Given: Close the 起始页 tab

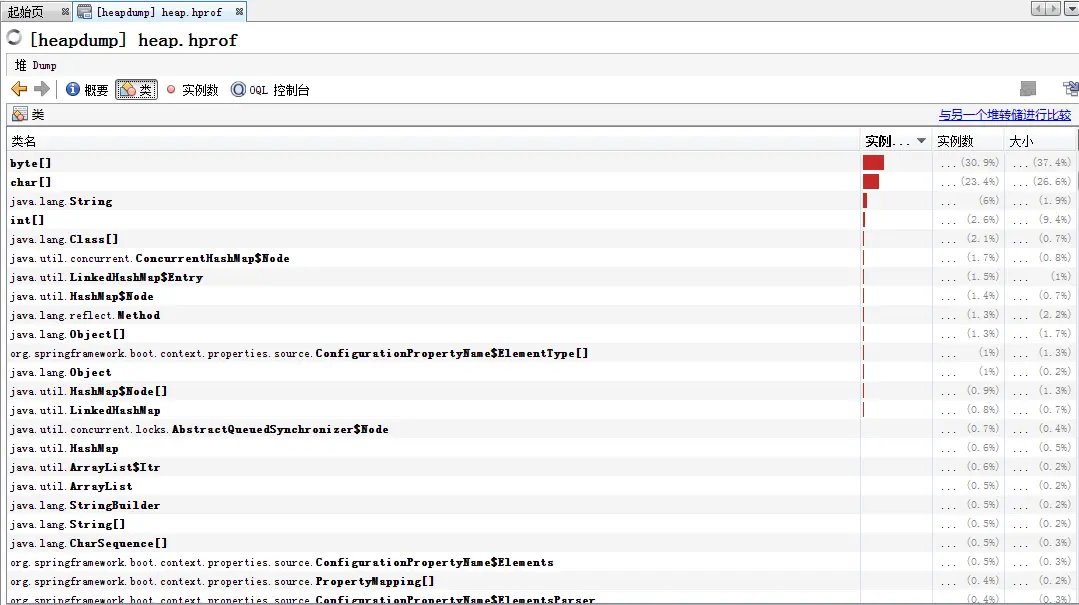Looking at the screenshot, I should 65,12.
